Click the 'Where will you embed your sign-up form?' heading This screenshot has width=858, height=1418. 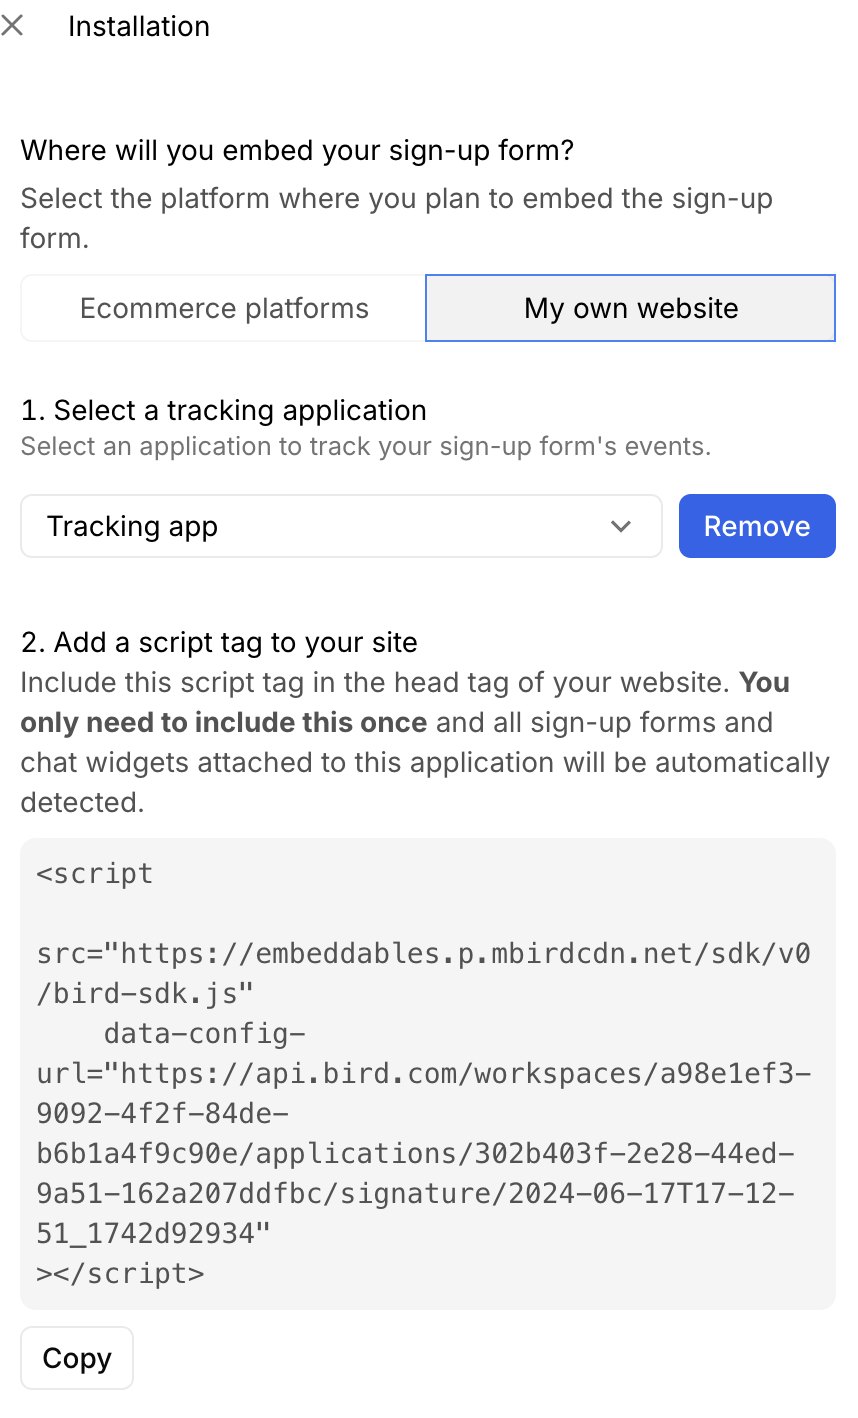coord(298,151)
